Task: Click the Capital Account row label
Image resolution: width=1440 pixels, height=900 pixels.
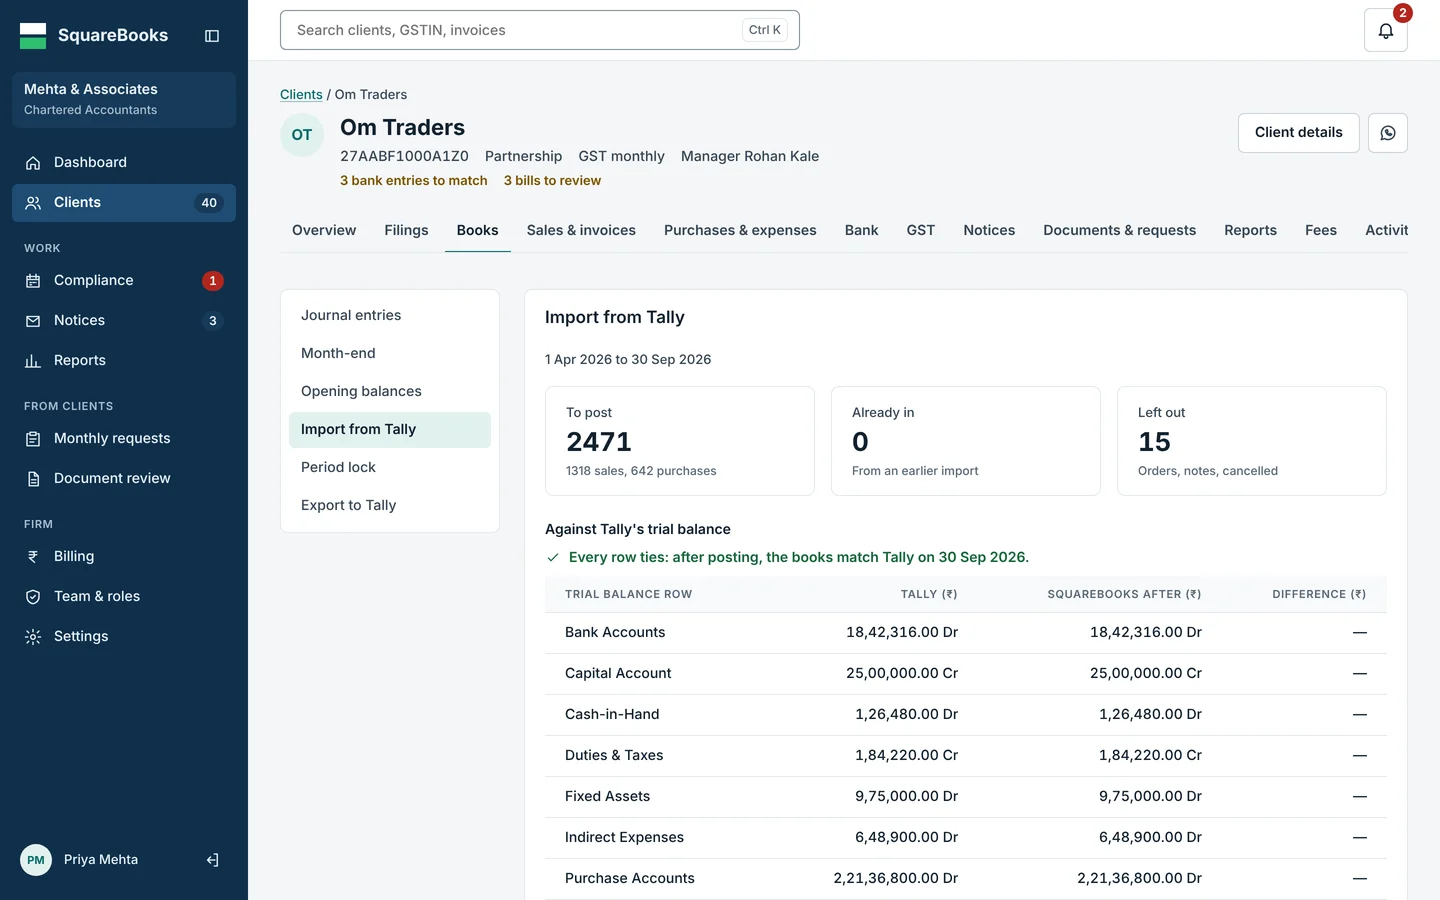Action: click(618, 673)
